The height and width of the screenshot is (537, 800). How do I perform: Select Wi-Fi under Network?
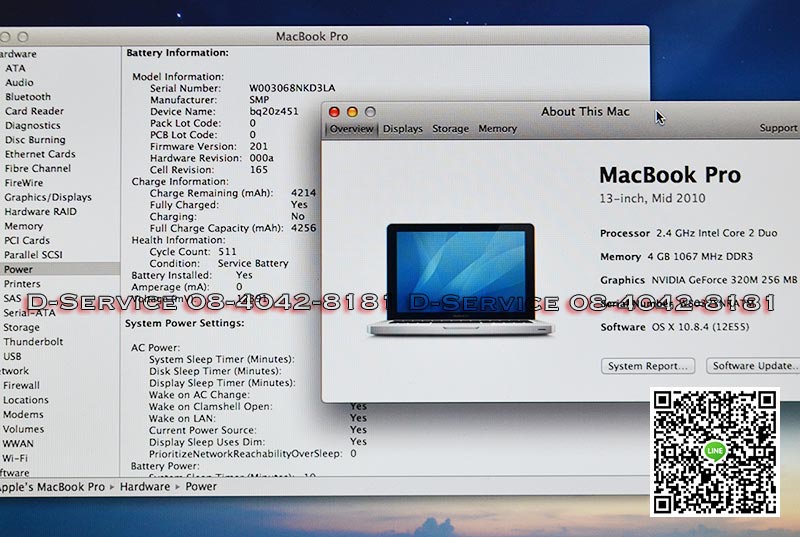pyautogui.click(x=15, y=458)
